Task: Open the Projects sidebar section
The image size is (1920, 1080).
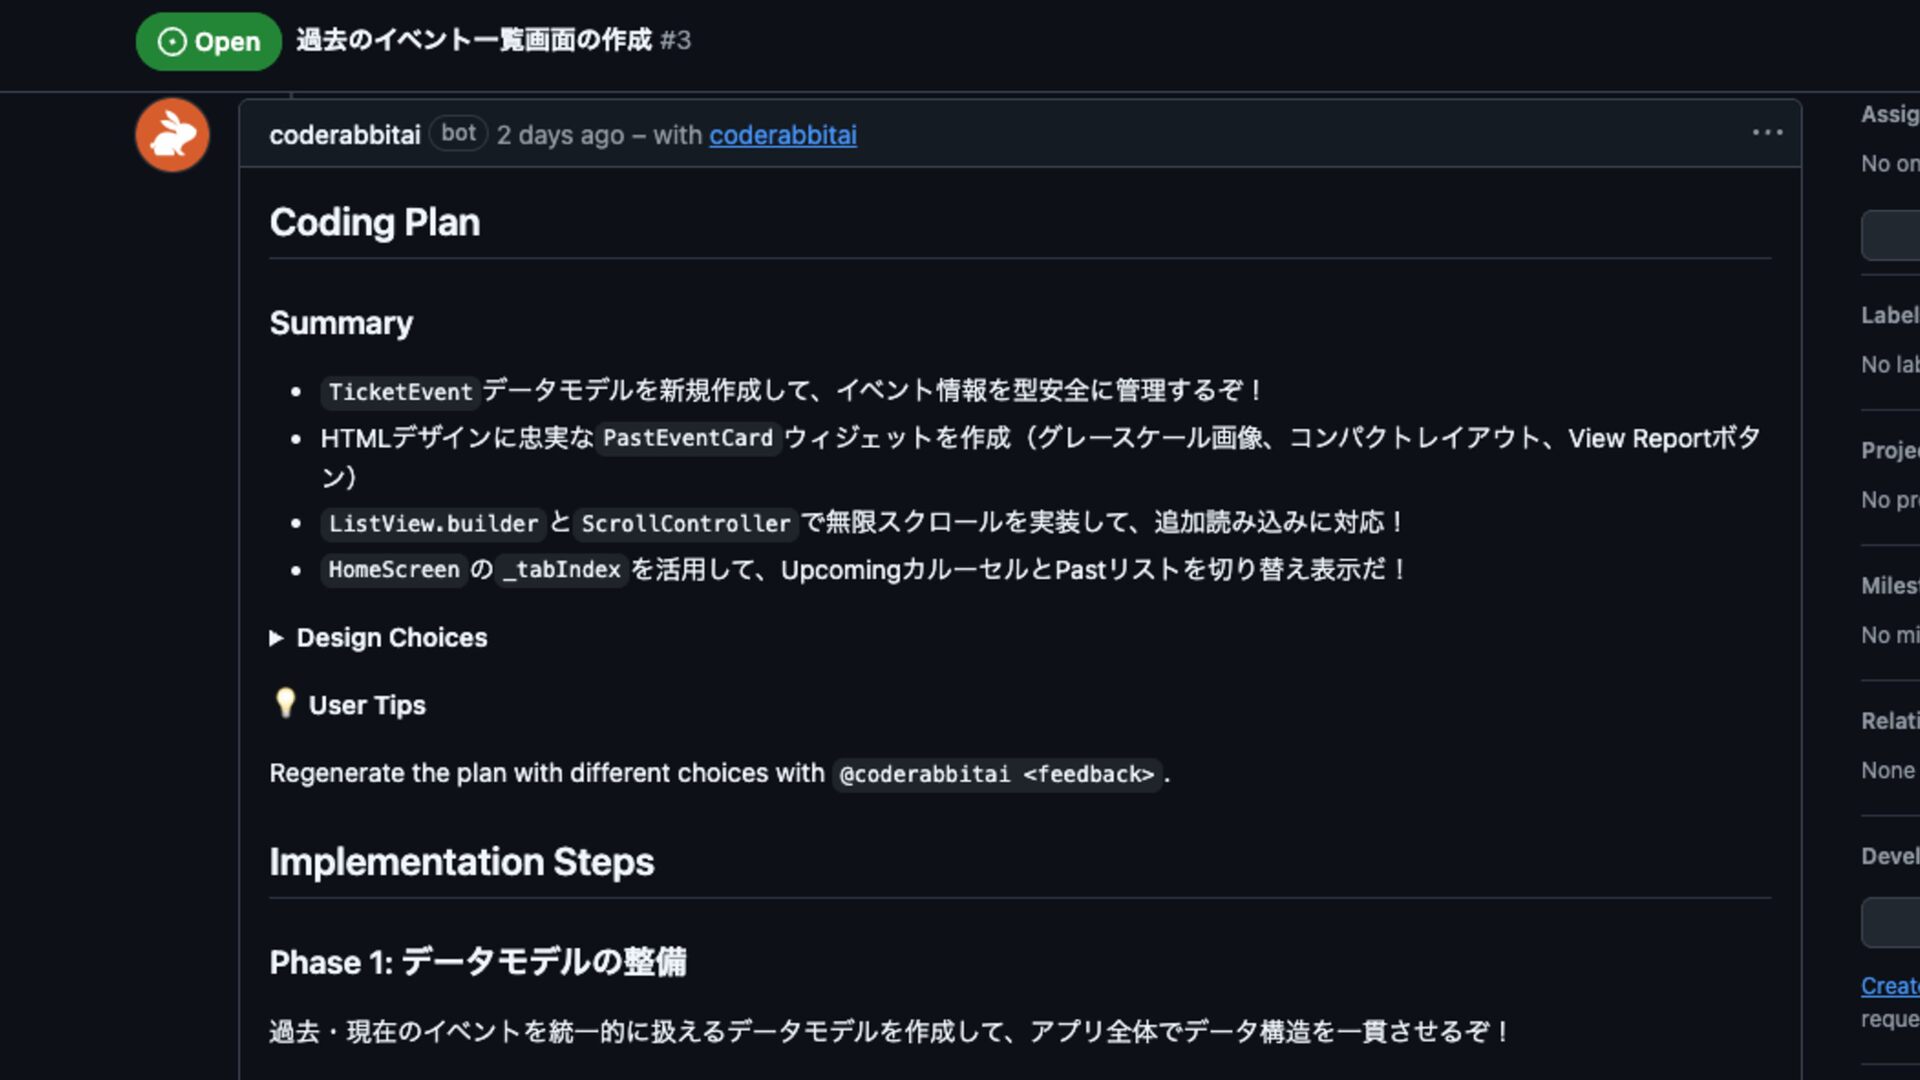Action: point(1889,450)
